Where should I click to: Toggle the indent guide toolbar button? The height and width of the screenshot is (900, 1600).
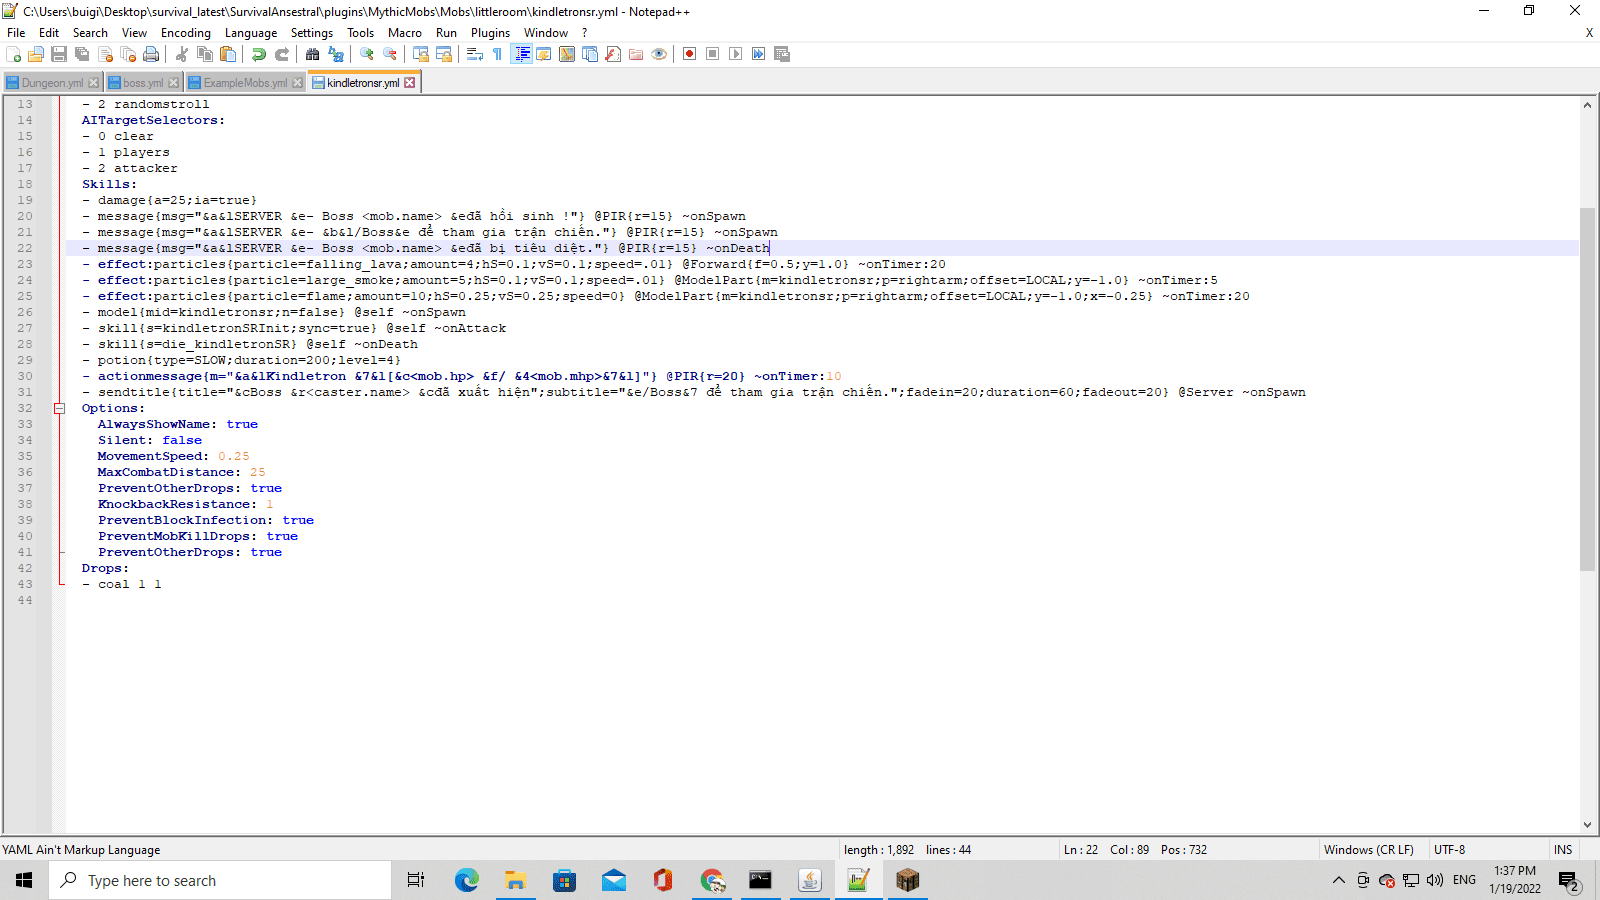coord(521,54)
